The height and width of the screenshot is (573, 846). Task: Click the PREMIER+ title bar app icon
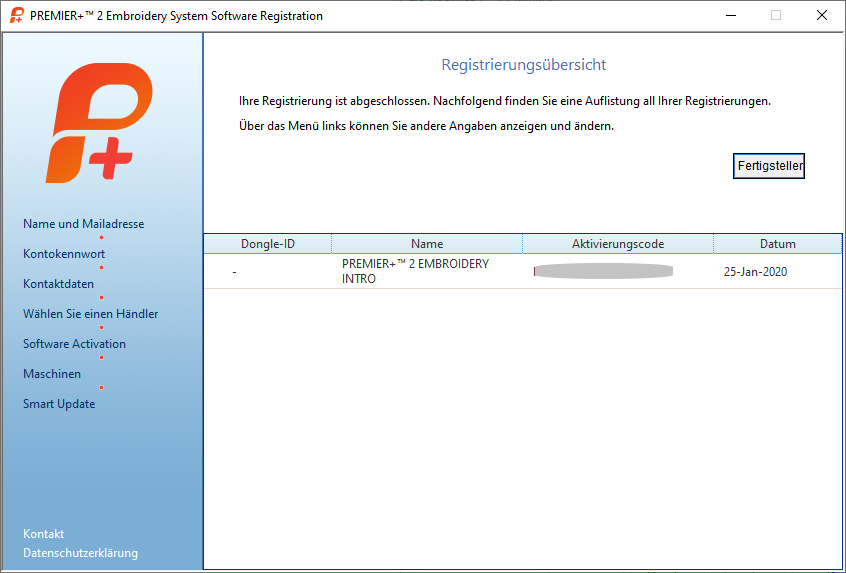(17, 16)
